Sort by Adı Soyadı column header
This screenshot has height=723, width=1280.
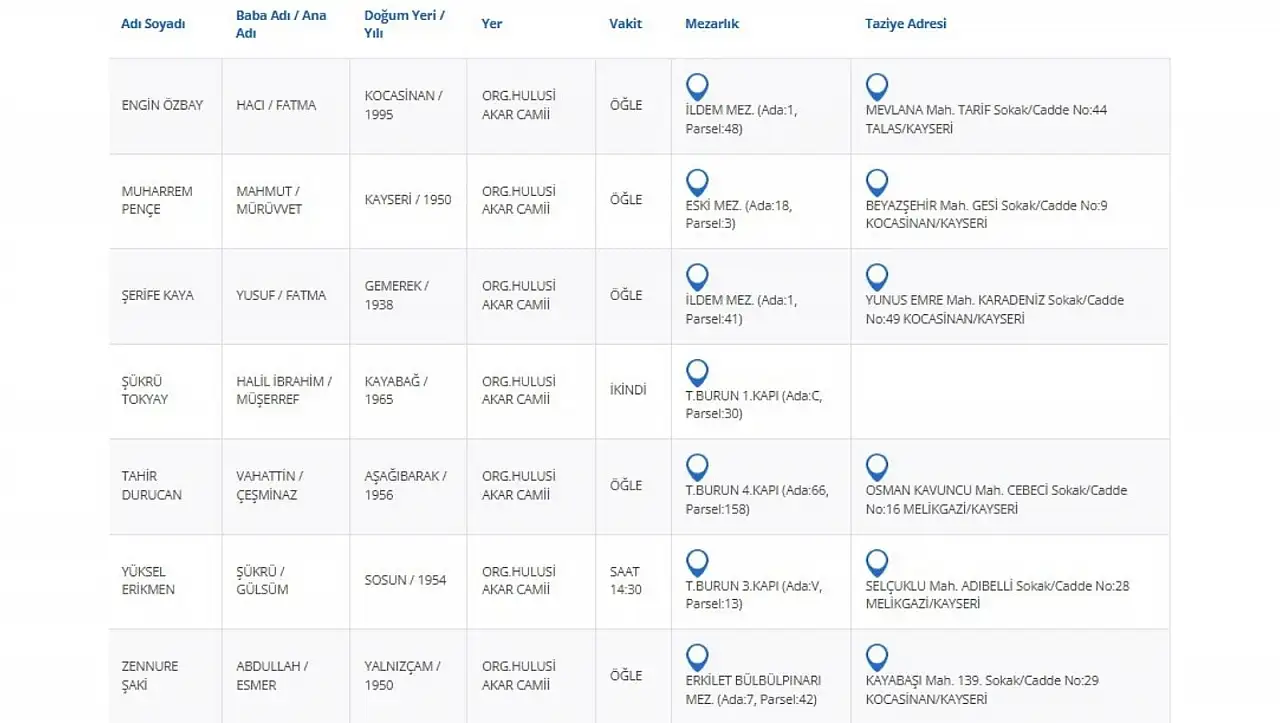[x=153, y=24]
